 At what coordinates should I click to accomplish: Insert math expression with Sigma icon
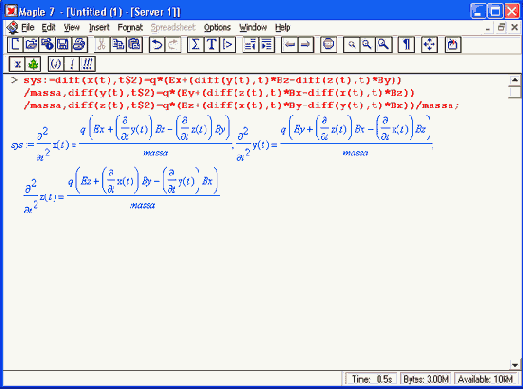tap(195, 44)
